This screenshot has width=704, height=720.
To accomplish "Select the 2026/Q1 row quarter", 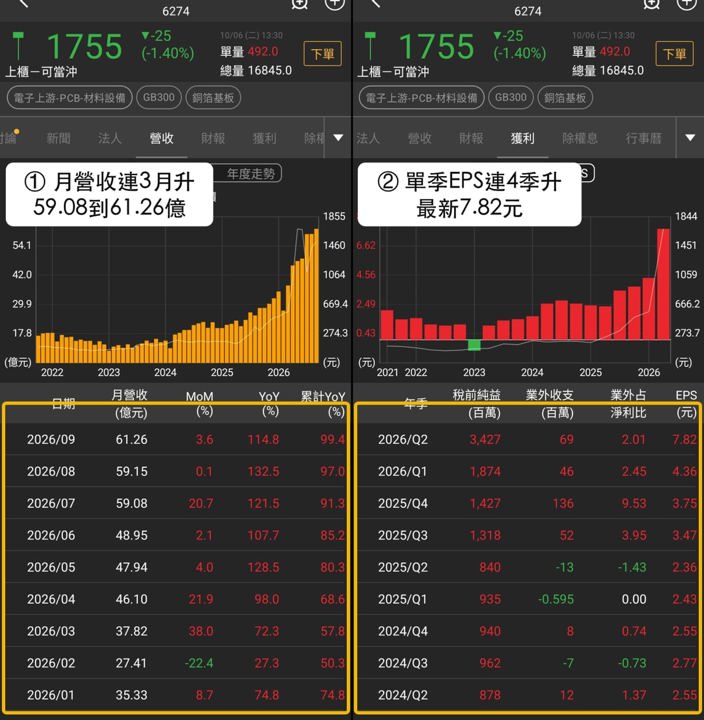I will [403, 472].
